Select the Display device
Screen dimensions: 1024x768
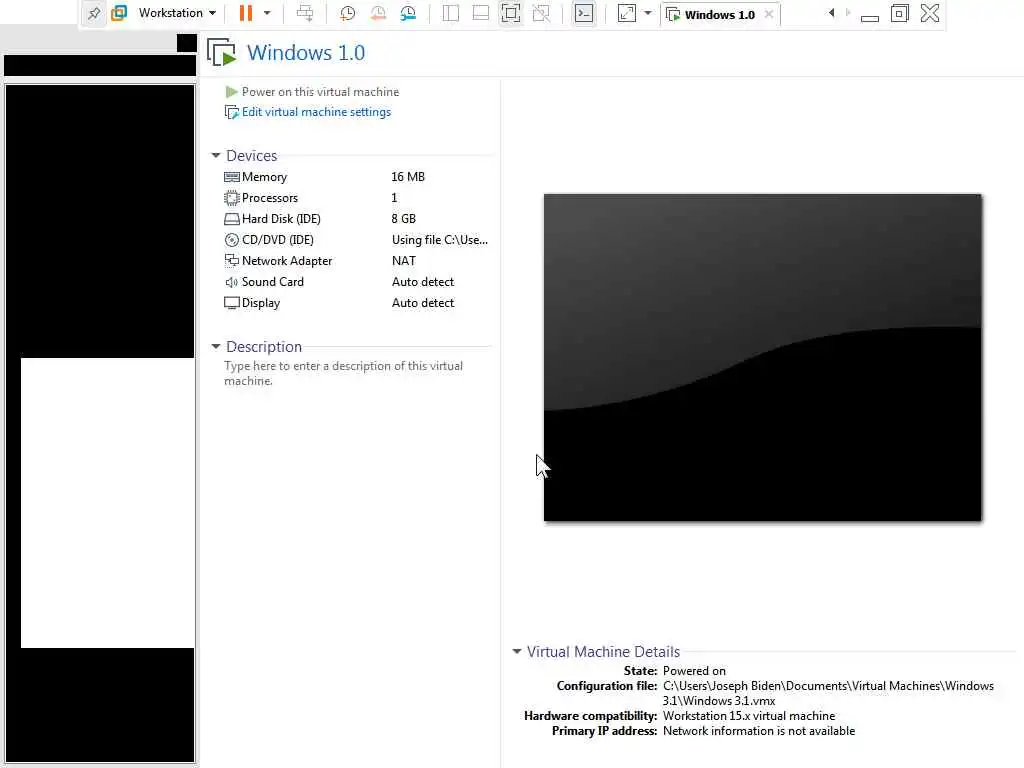356,303
